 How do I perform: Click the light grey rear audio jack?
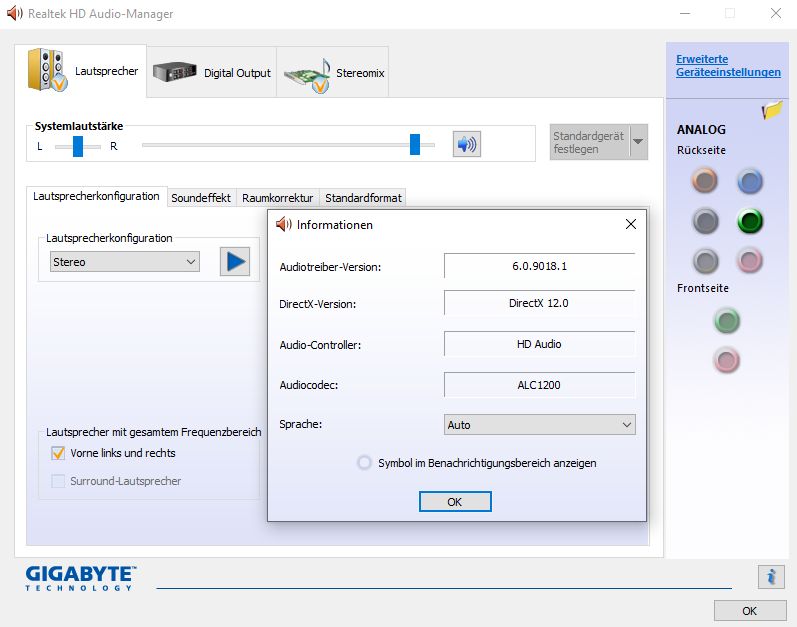[x=705, y=261]
